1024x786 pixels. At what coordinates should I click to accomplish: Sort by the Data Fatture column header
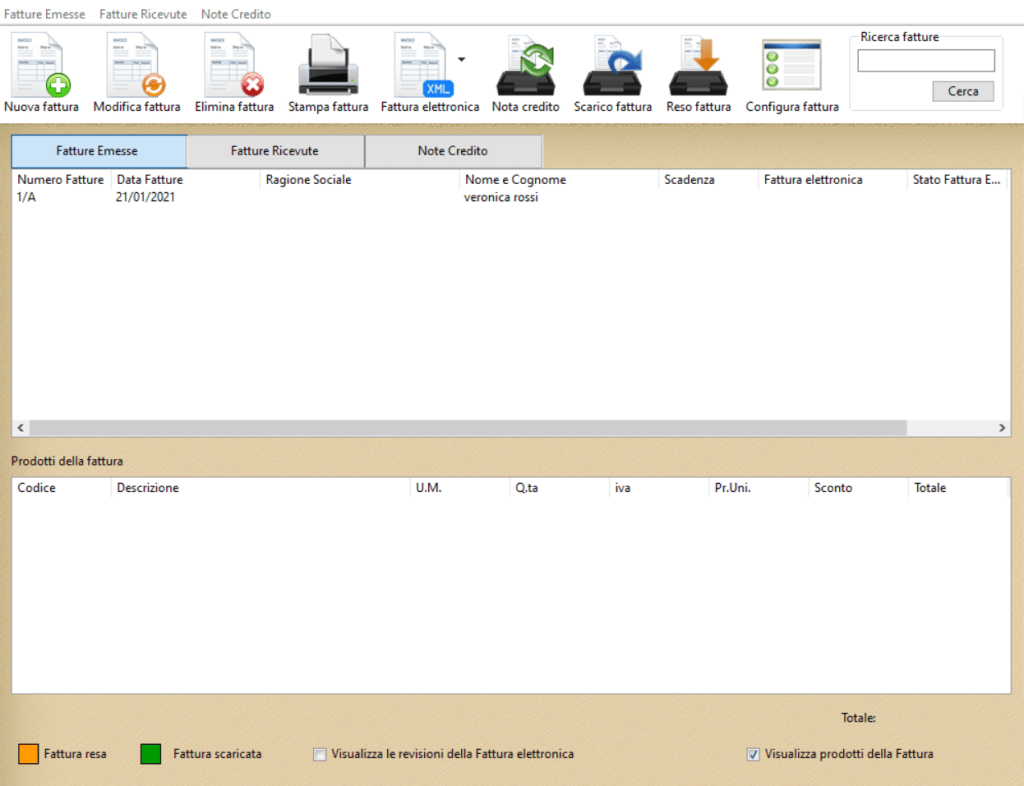[x=150, y=180]
